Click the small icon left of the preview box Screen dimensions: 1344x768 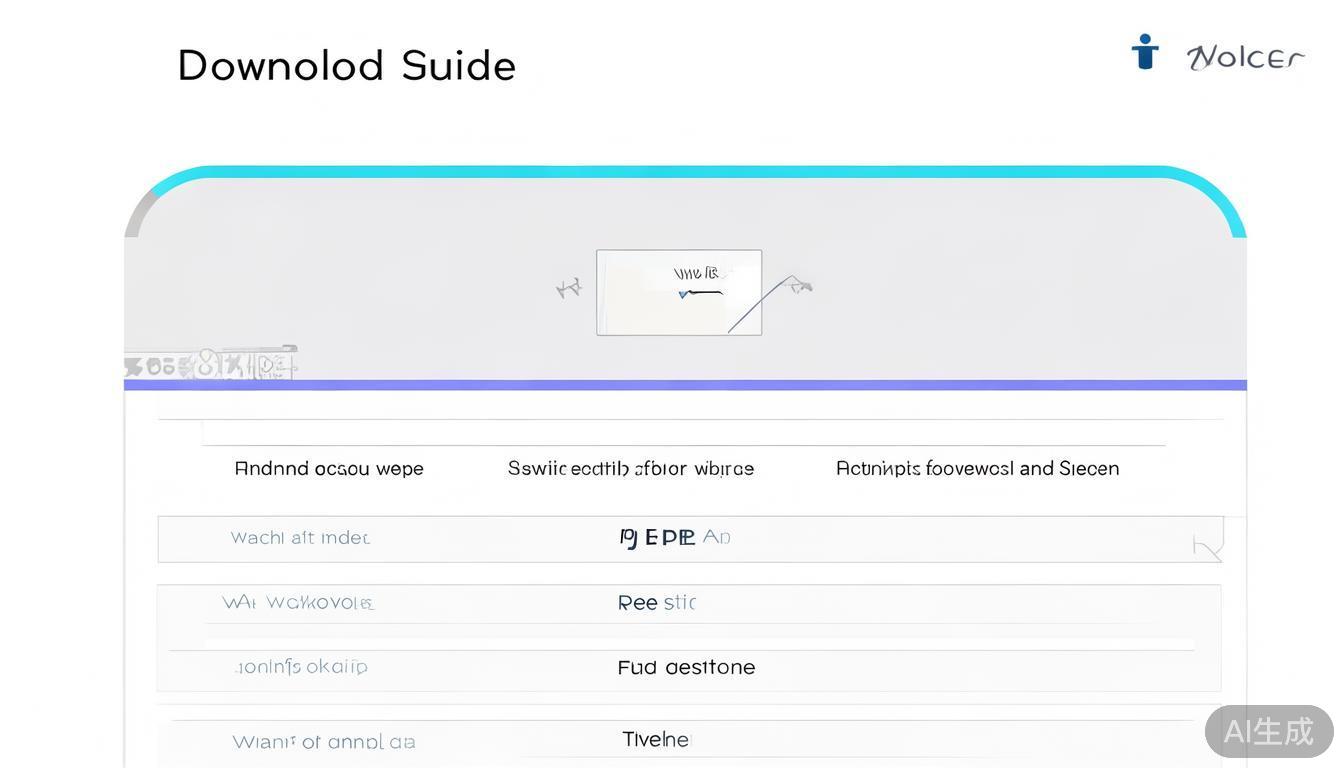[x=568, y=289]
